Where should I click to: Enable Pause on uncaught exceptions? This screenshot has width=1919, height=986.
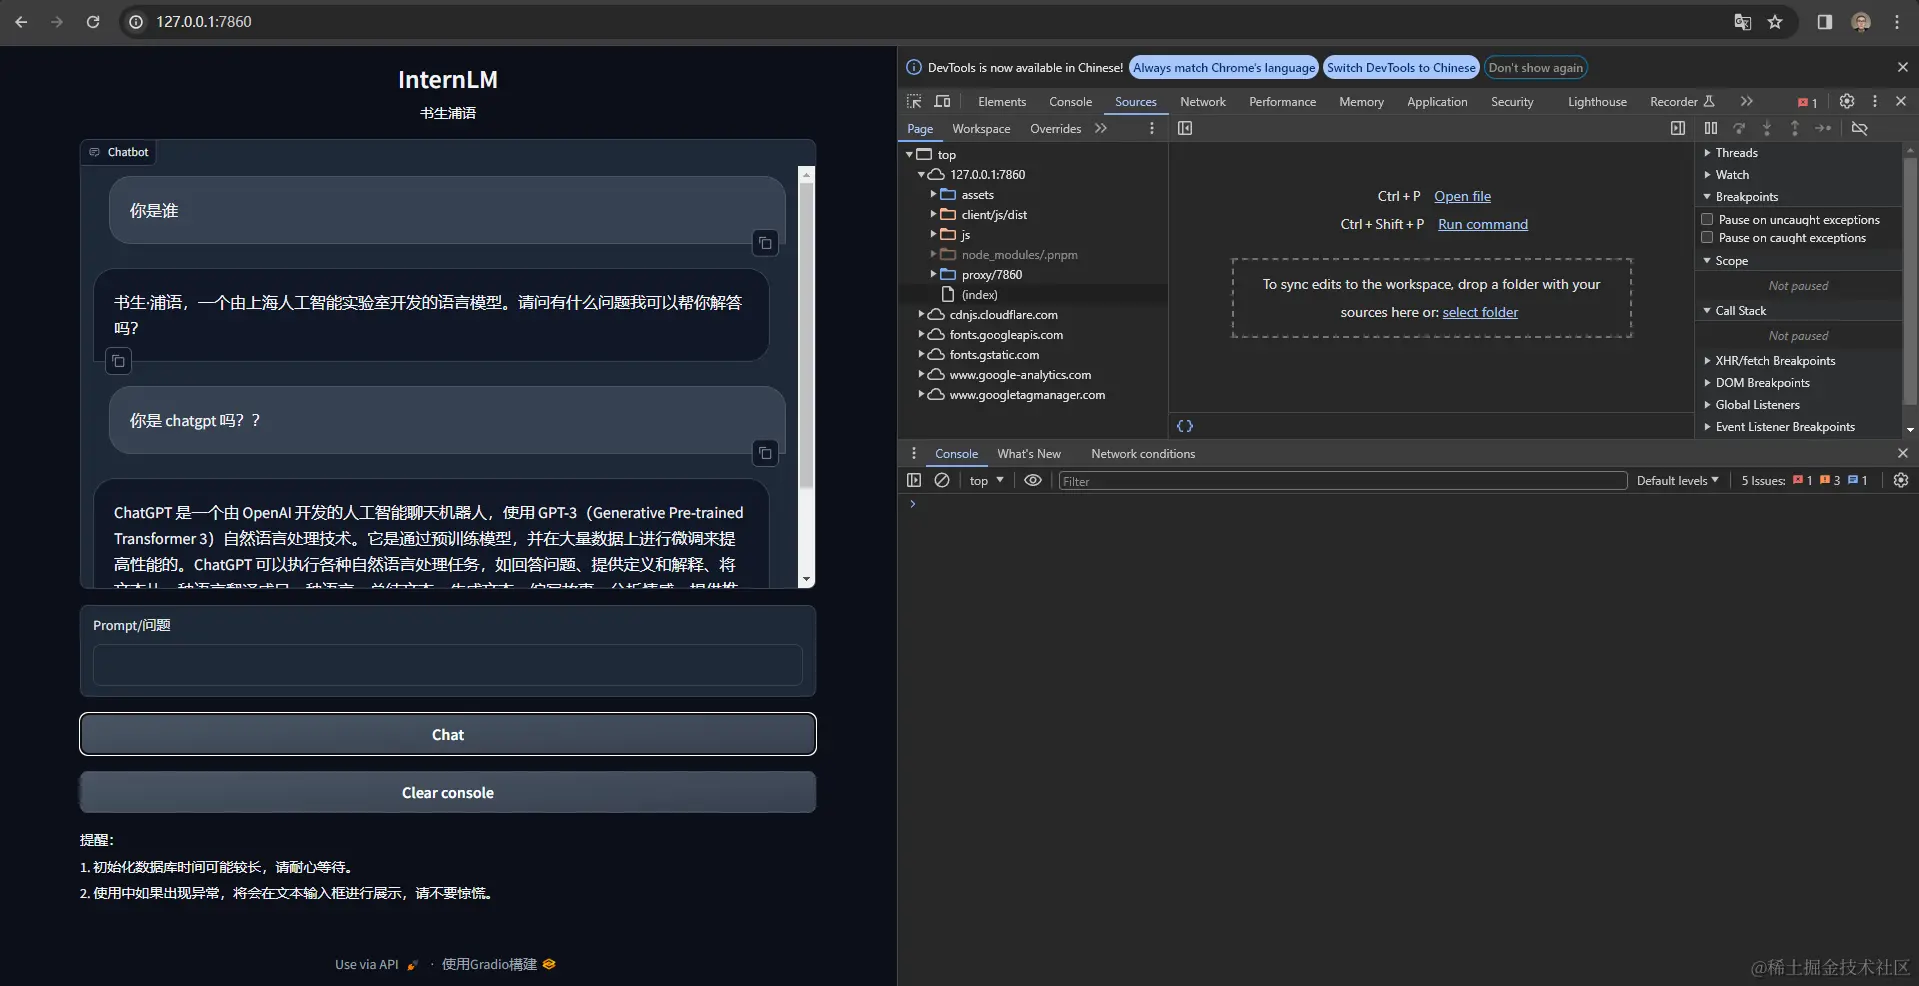pos(1708,219)
